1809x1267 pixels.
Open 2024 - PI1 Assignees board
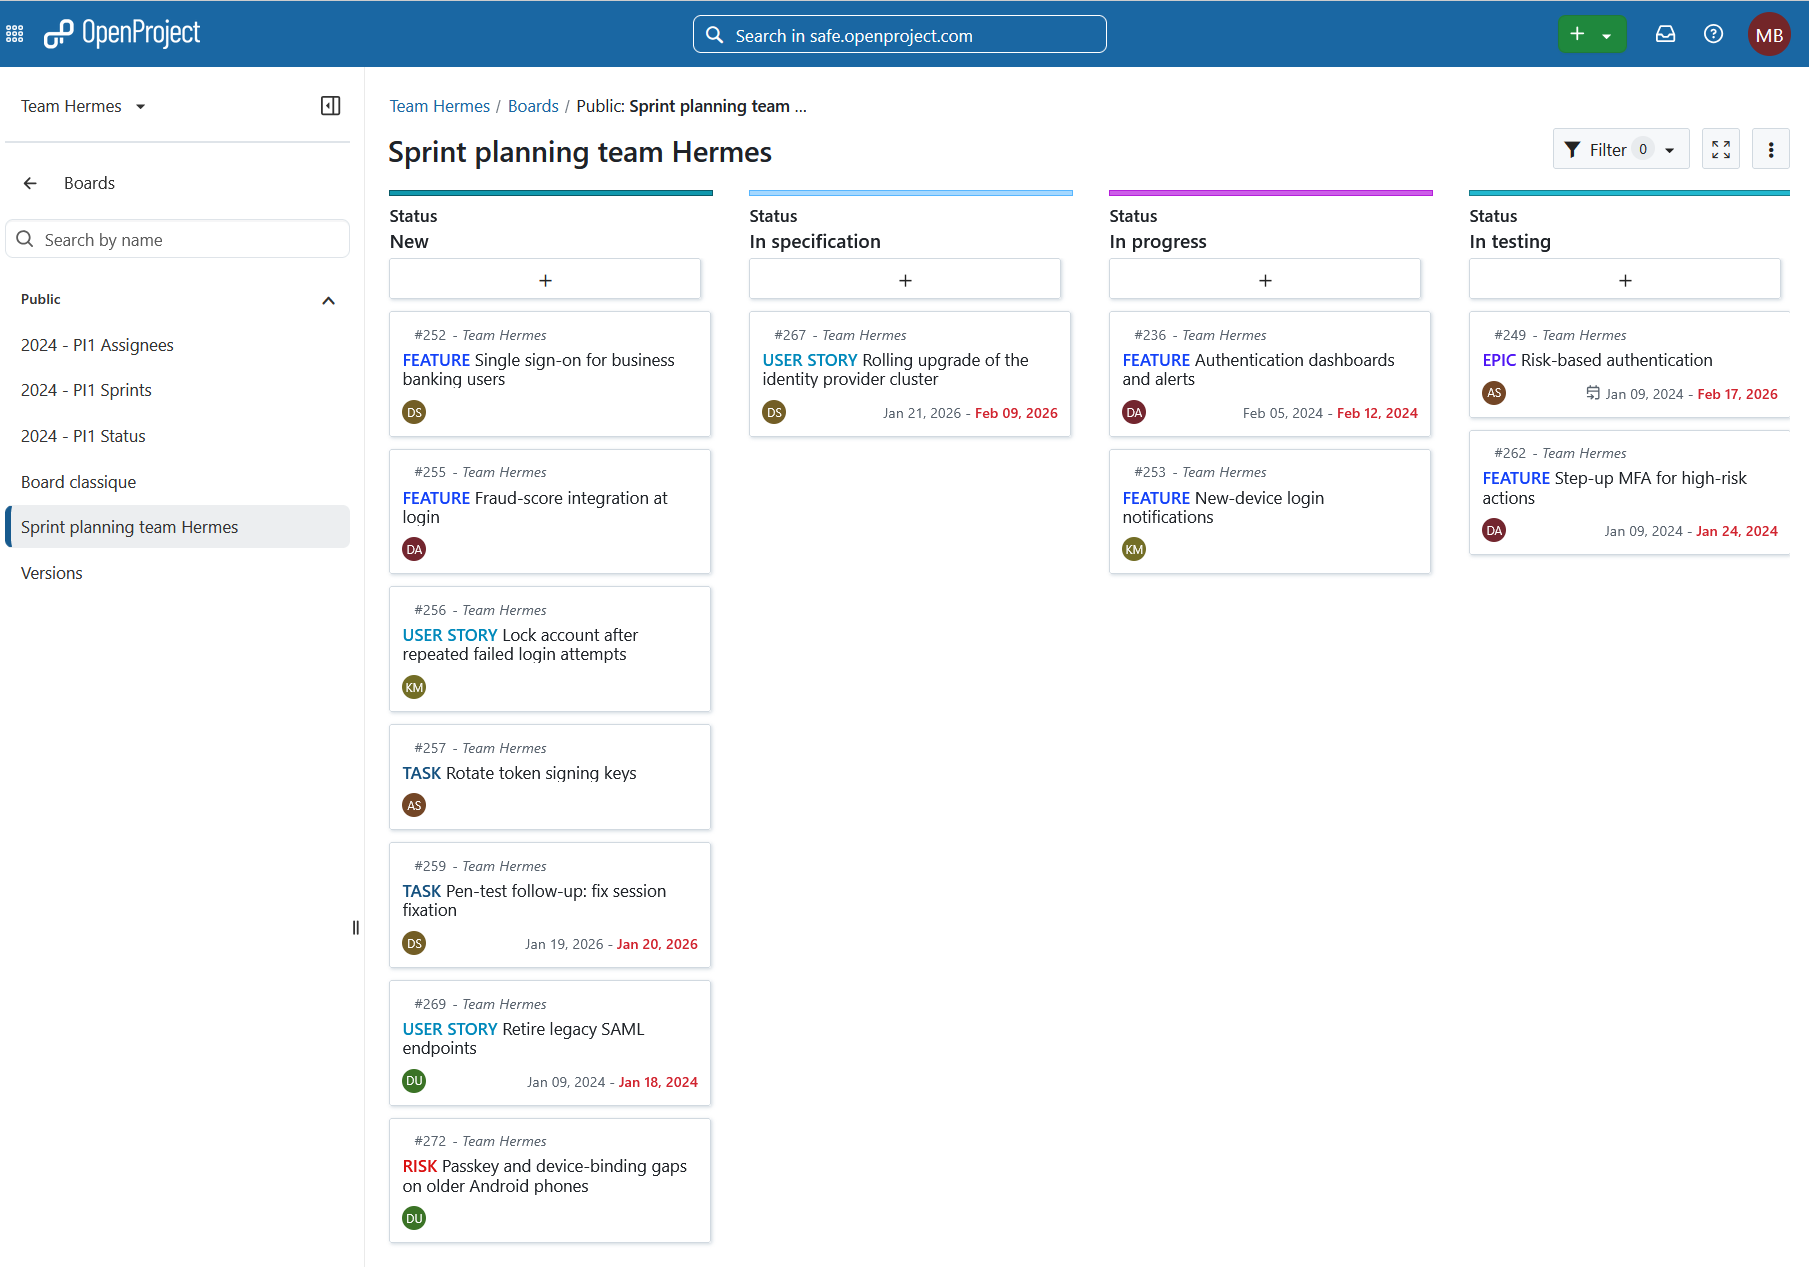tap(97, 345)
